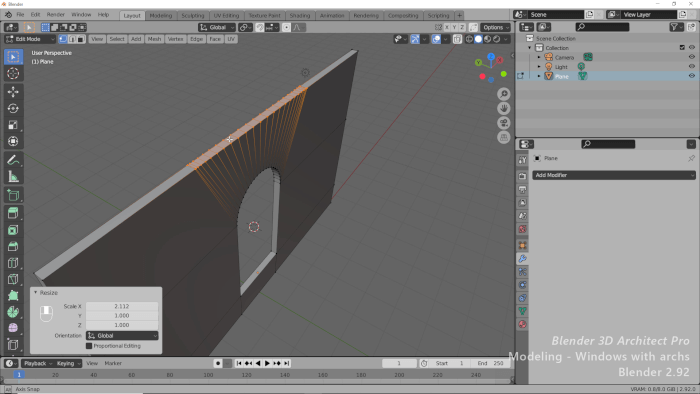Open the File menu
700x394 pixels.
coord(20,15)
